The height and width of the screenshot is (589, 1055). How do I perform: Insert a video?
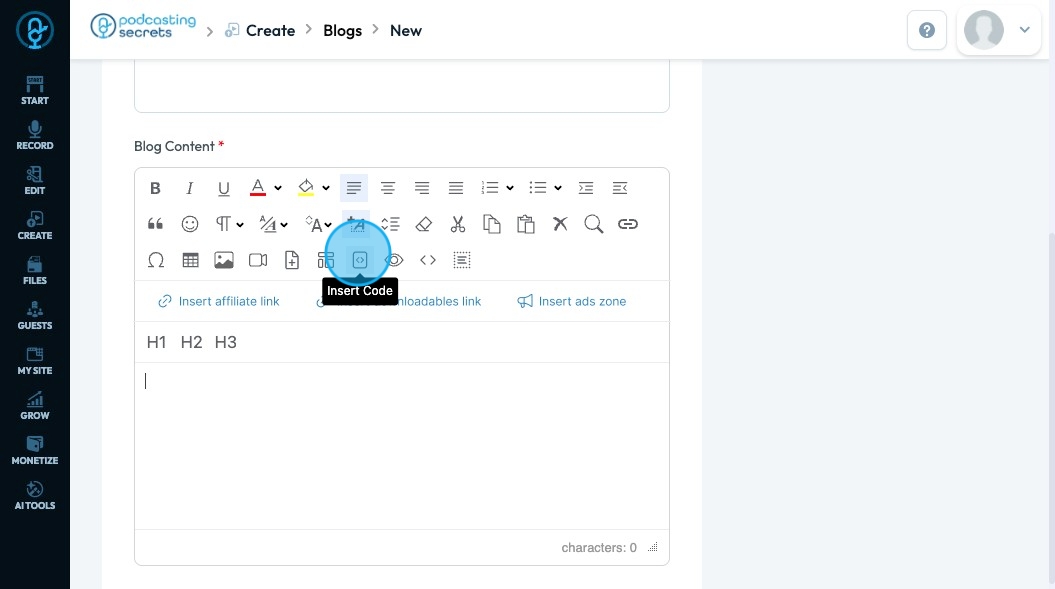(258, 261)
